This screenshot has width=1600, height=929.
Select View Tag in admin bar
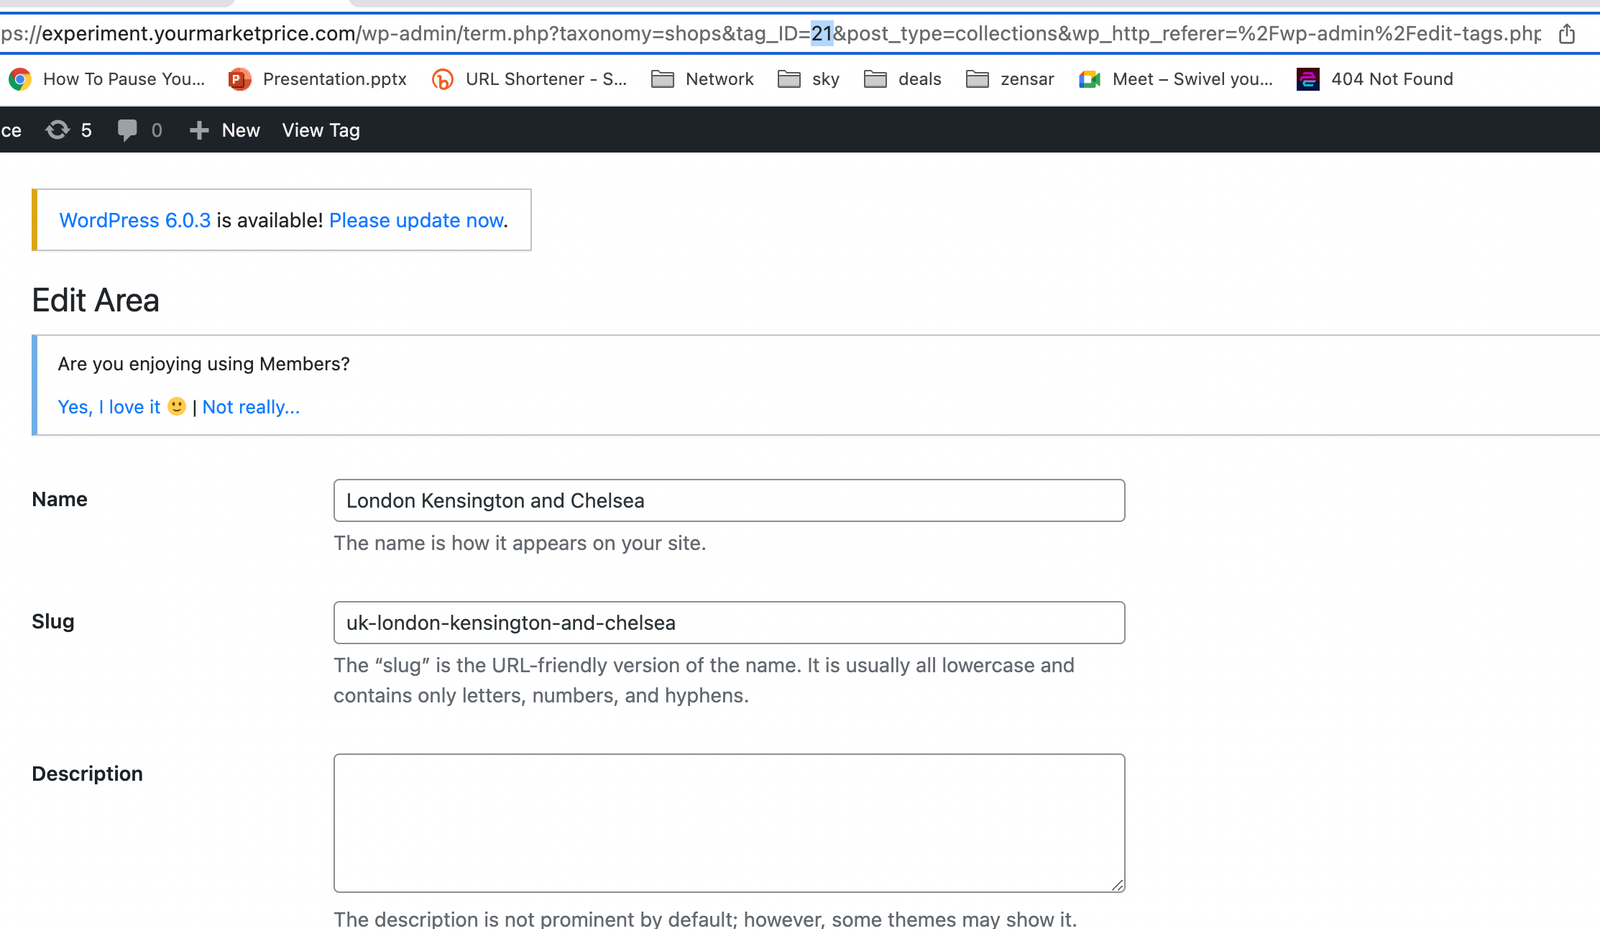point(320,130)
